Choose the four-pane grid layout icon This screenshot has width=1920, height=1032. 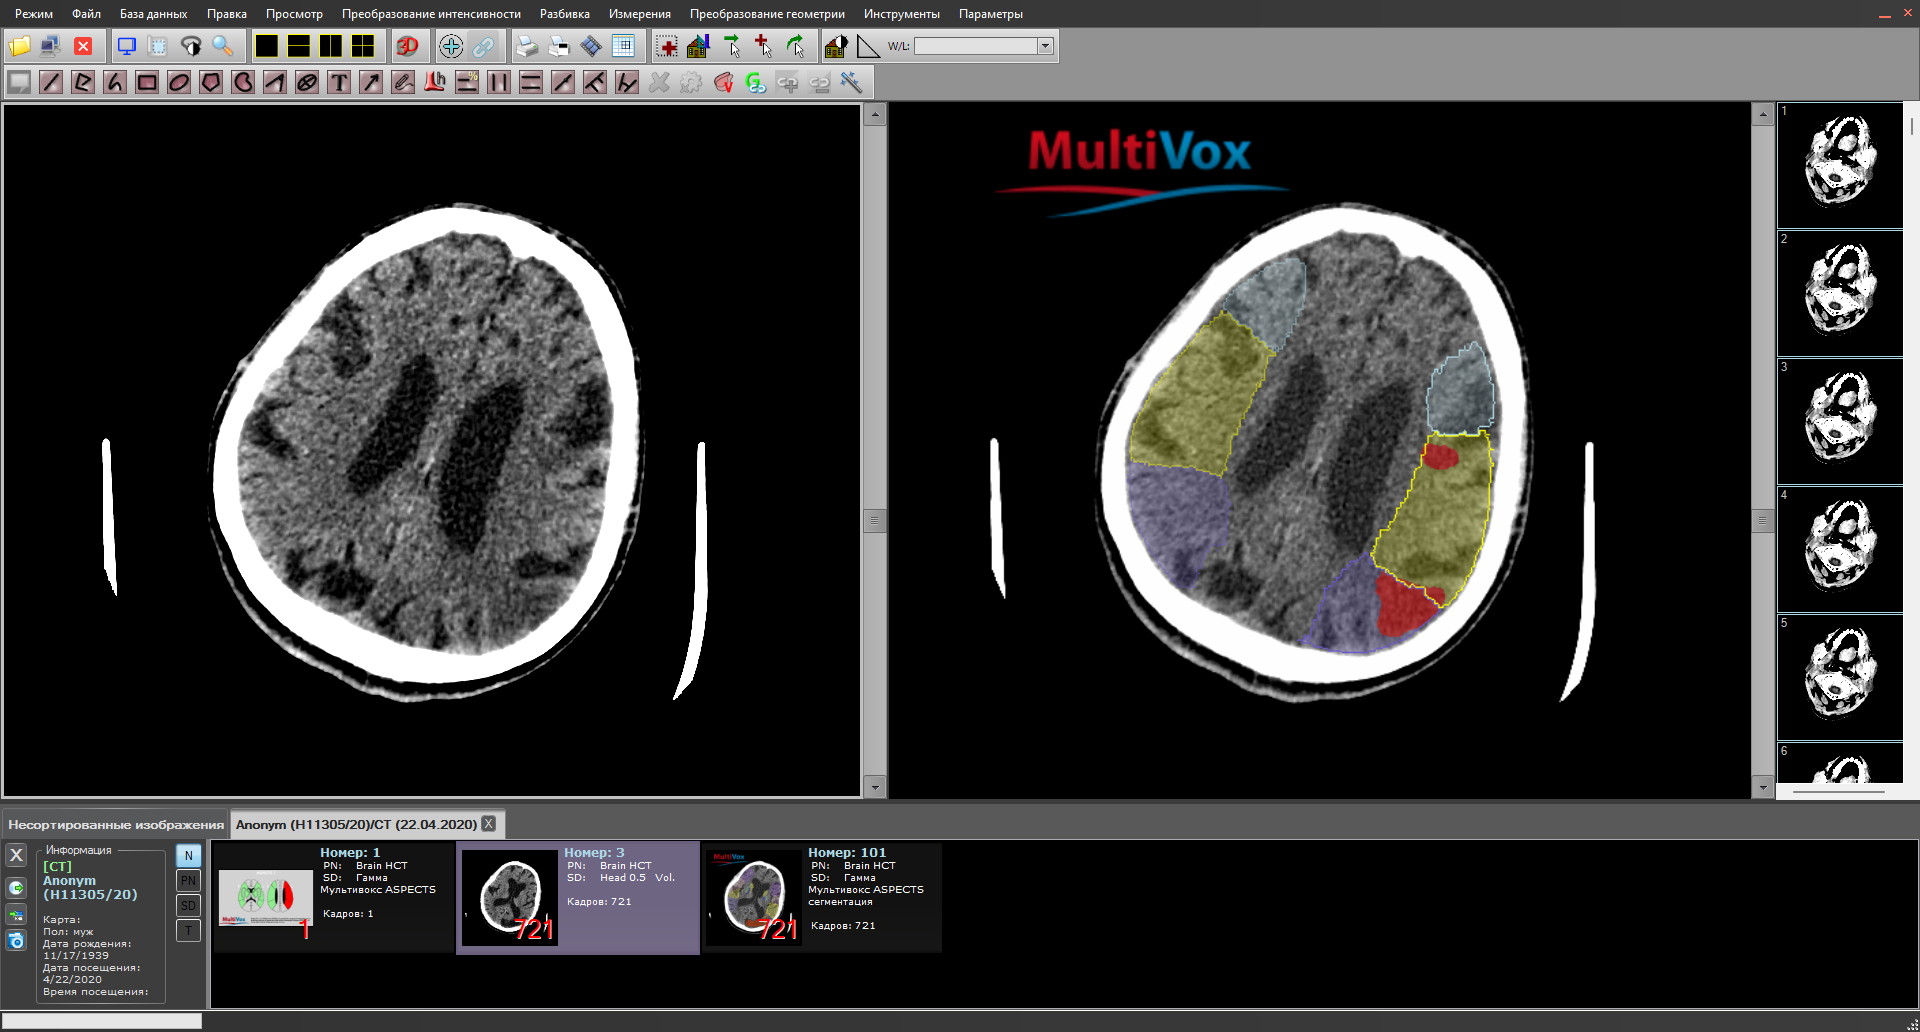tap(363, 46)
